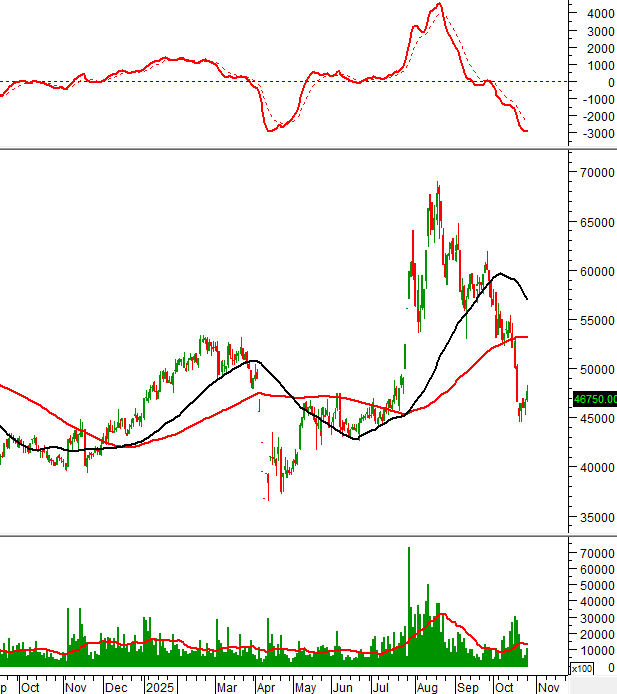The height and width of the screenshot is (694, 617).
Task: Select the 2025 year marker on time axis
Action: pos(159,687)
